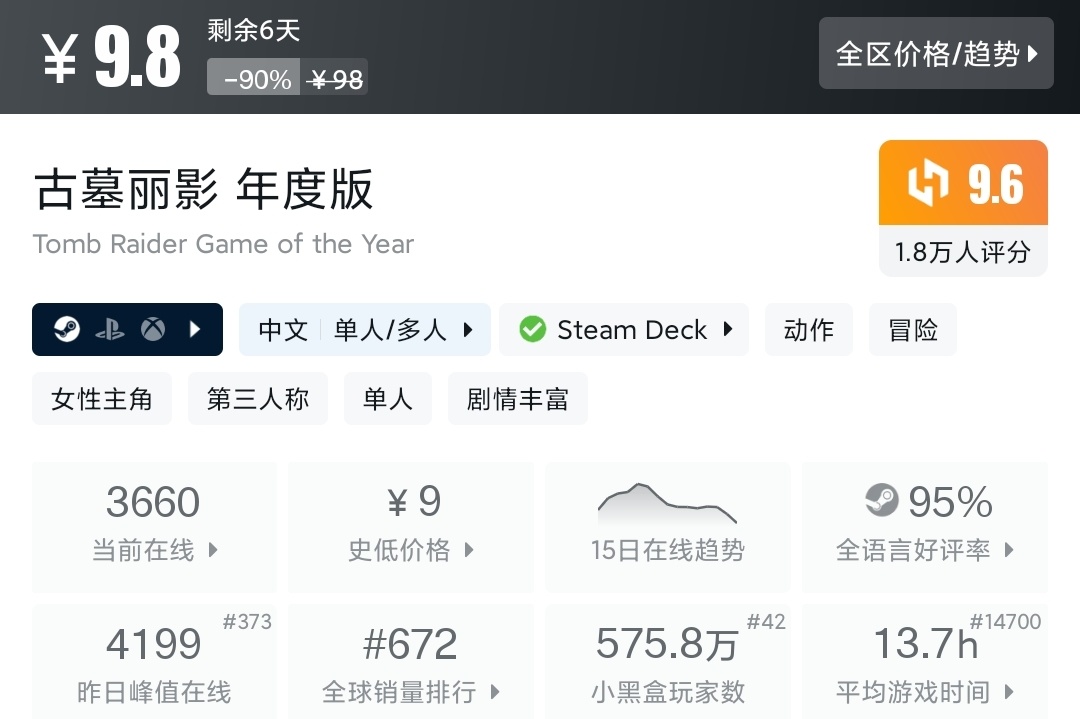Click the Xbox platform icon

[153, 329]
